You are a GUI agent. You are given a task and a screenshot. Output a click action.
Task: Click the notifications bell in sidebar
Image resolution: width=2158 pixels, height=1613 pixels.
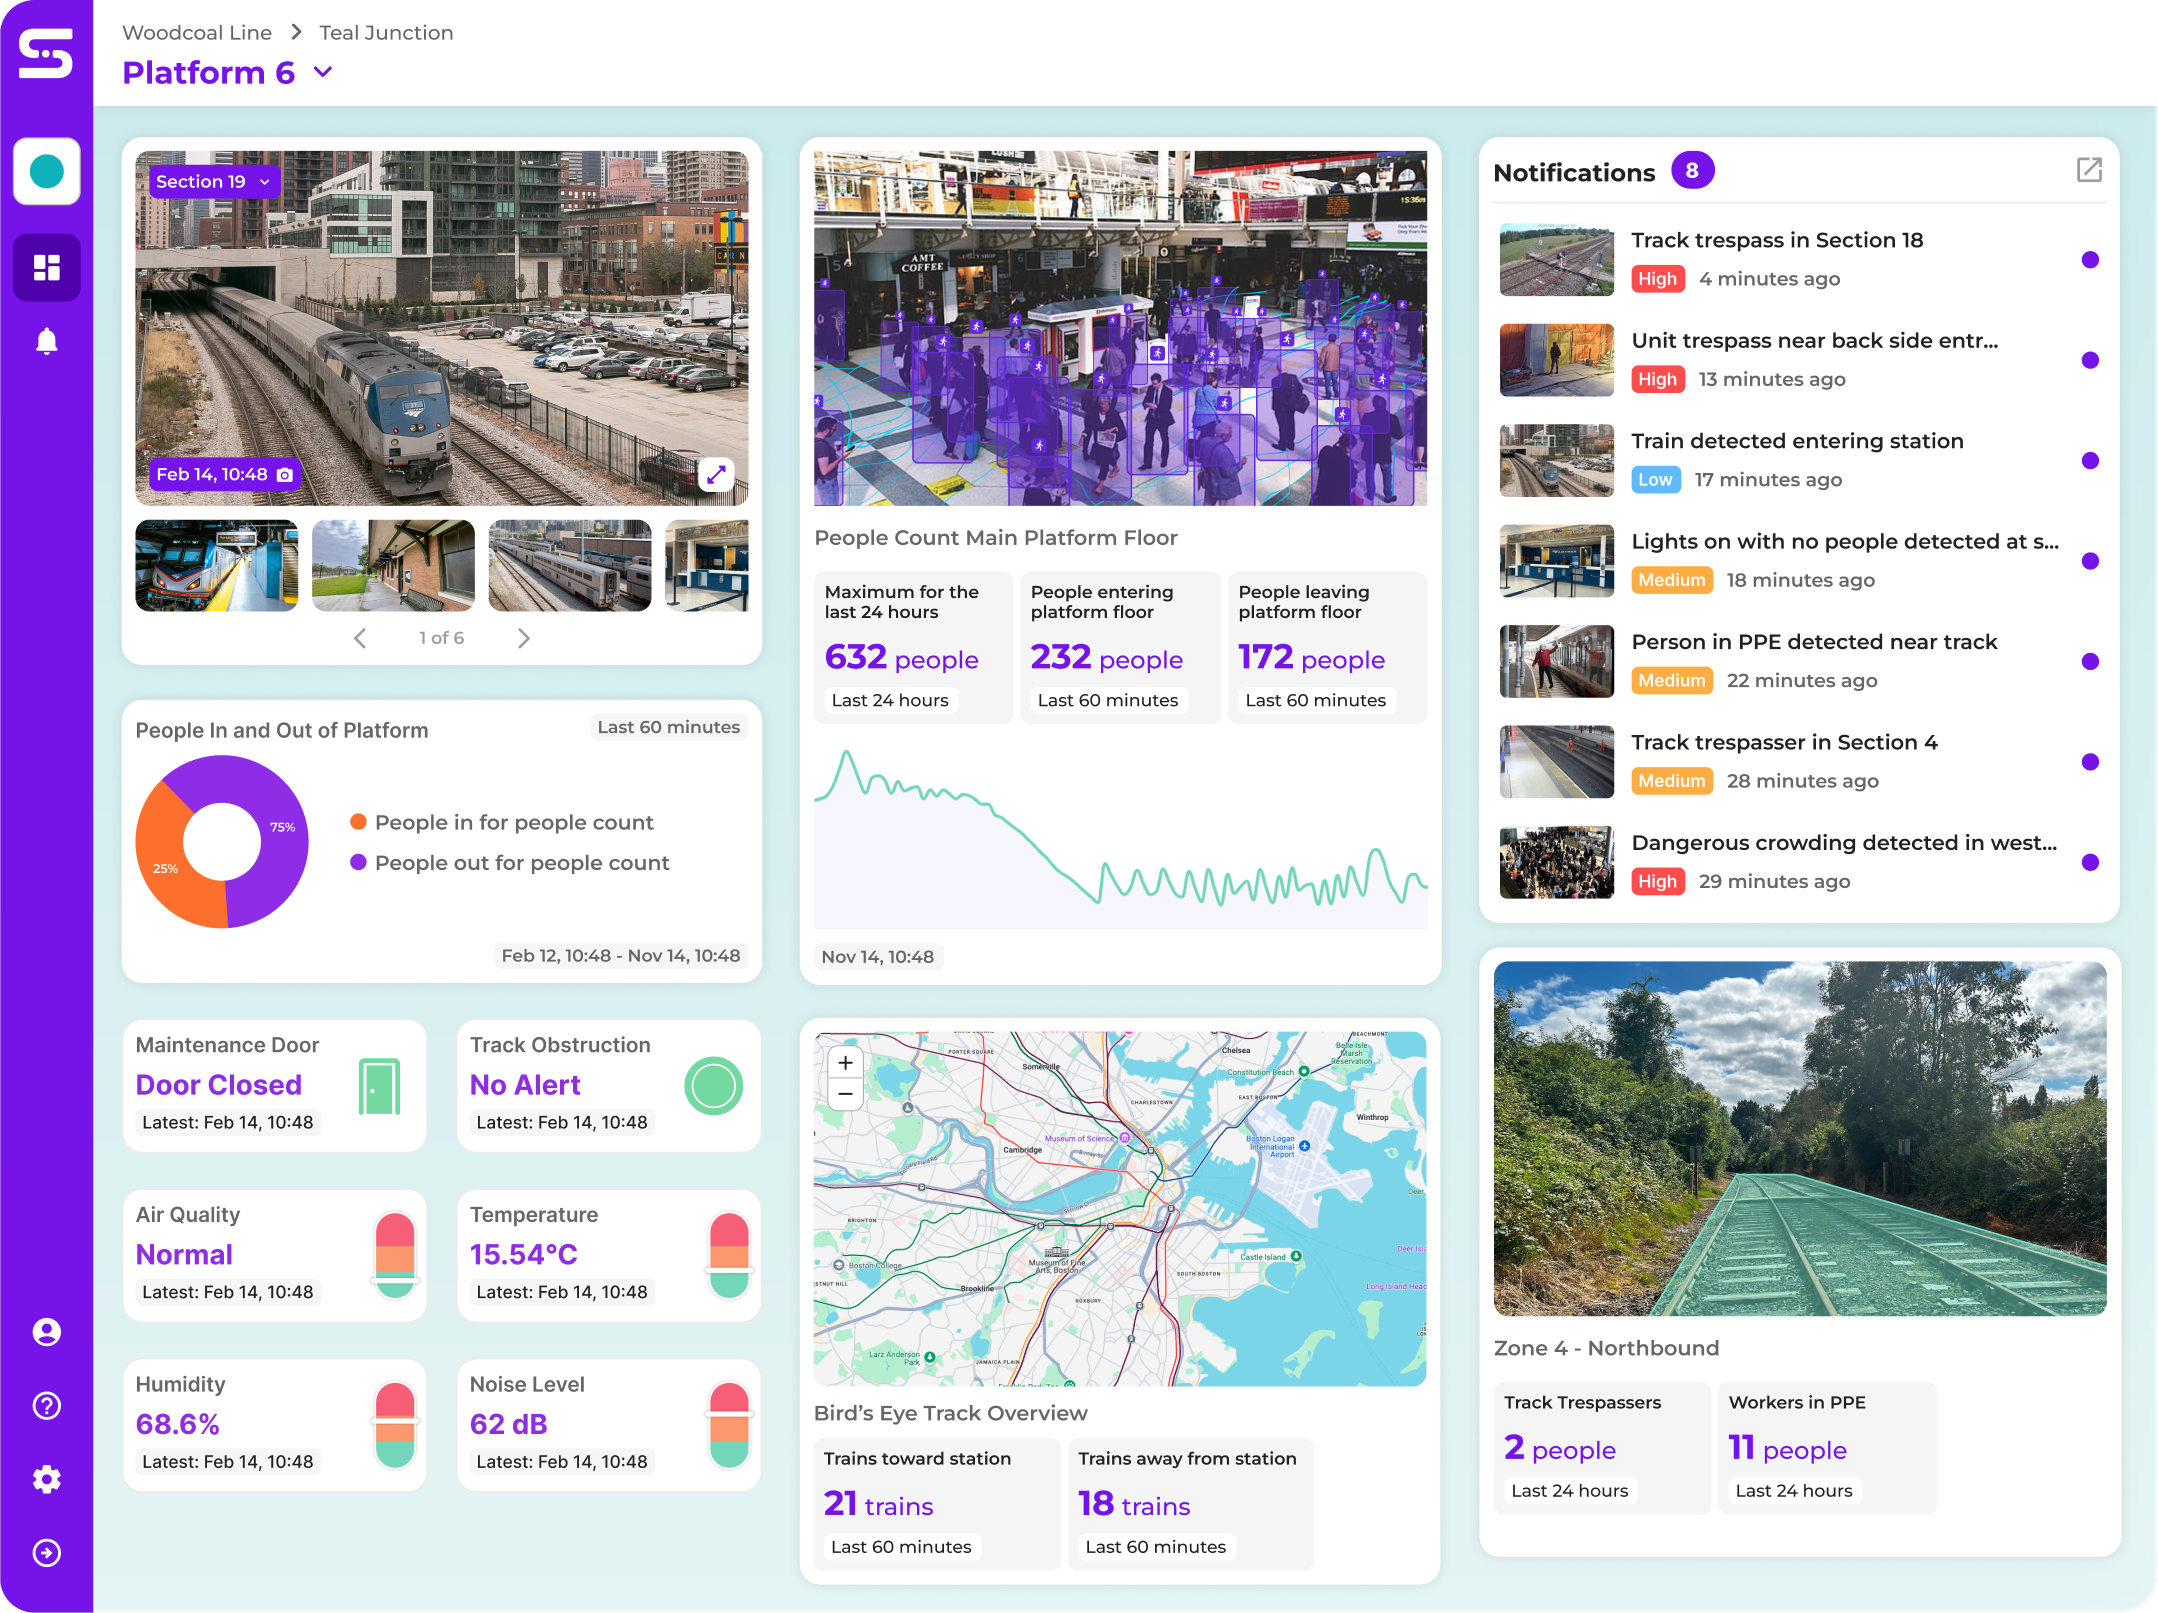tap(46, 342)
